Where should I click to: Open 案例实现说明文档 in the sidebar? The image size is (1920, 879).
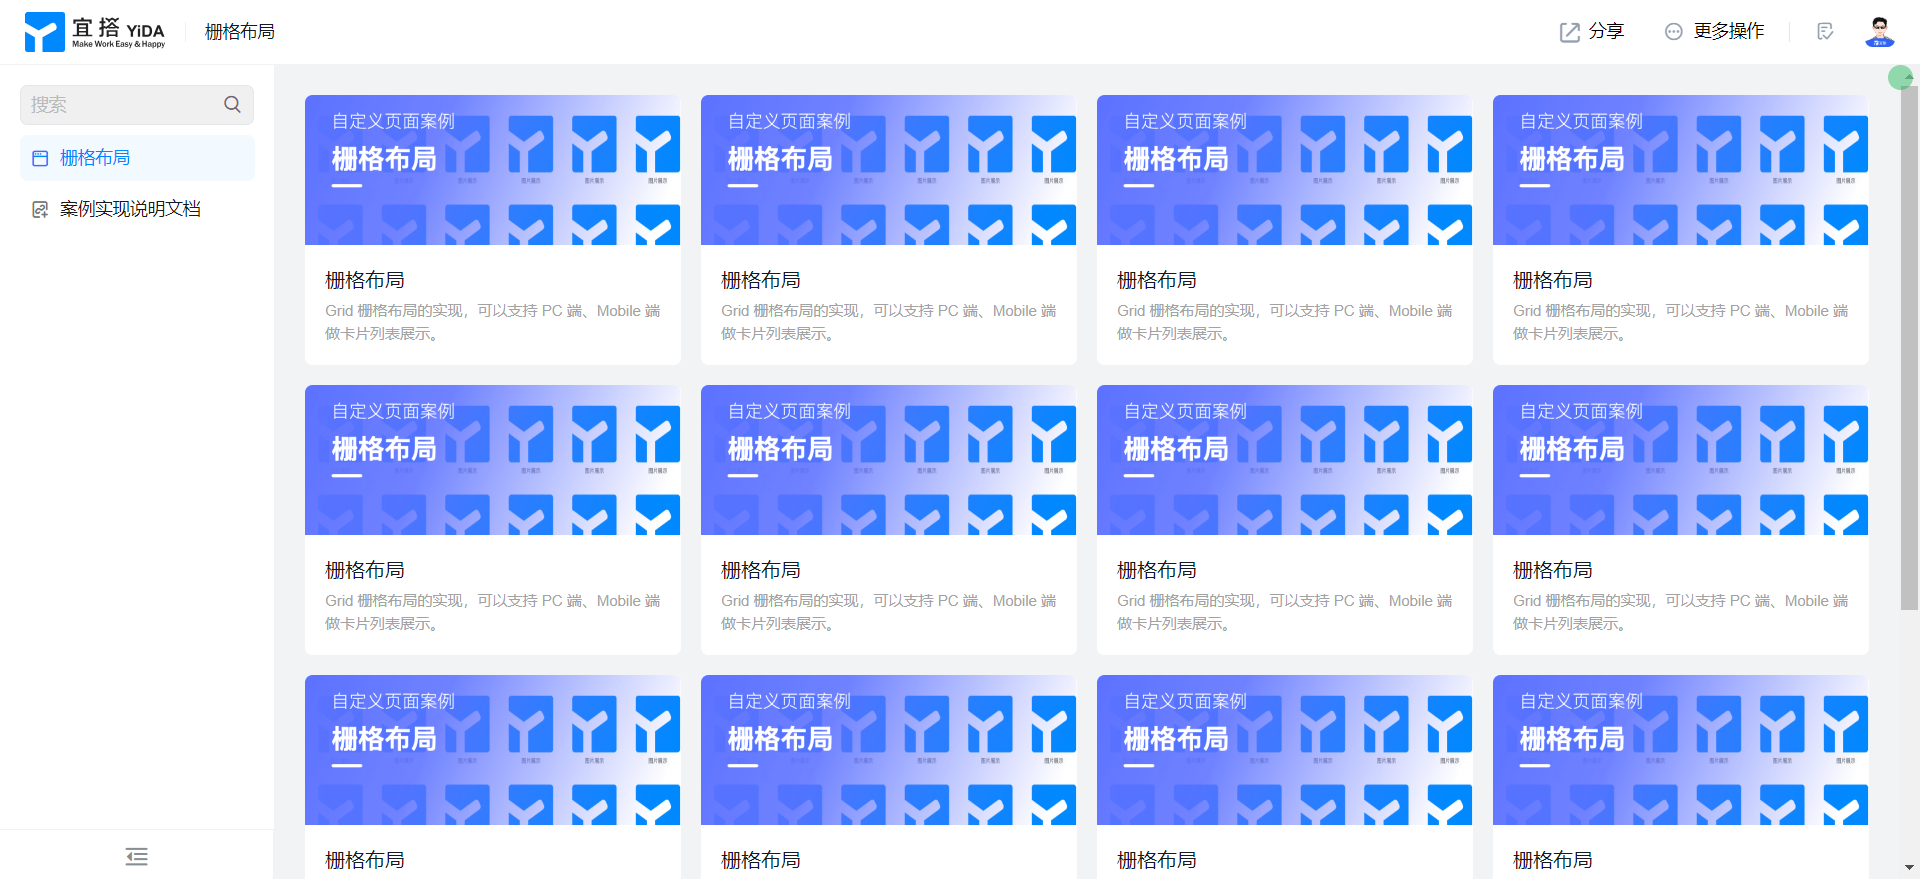pos(130,209)
